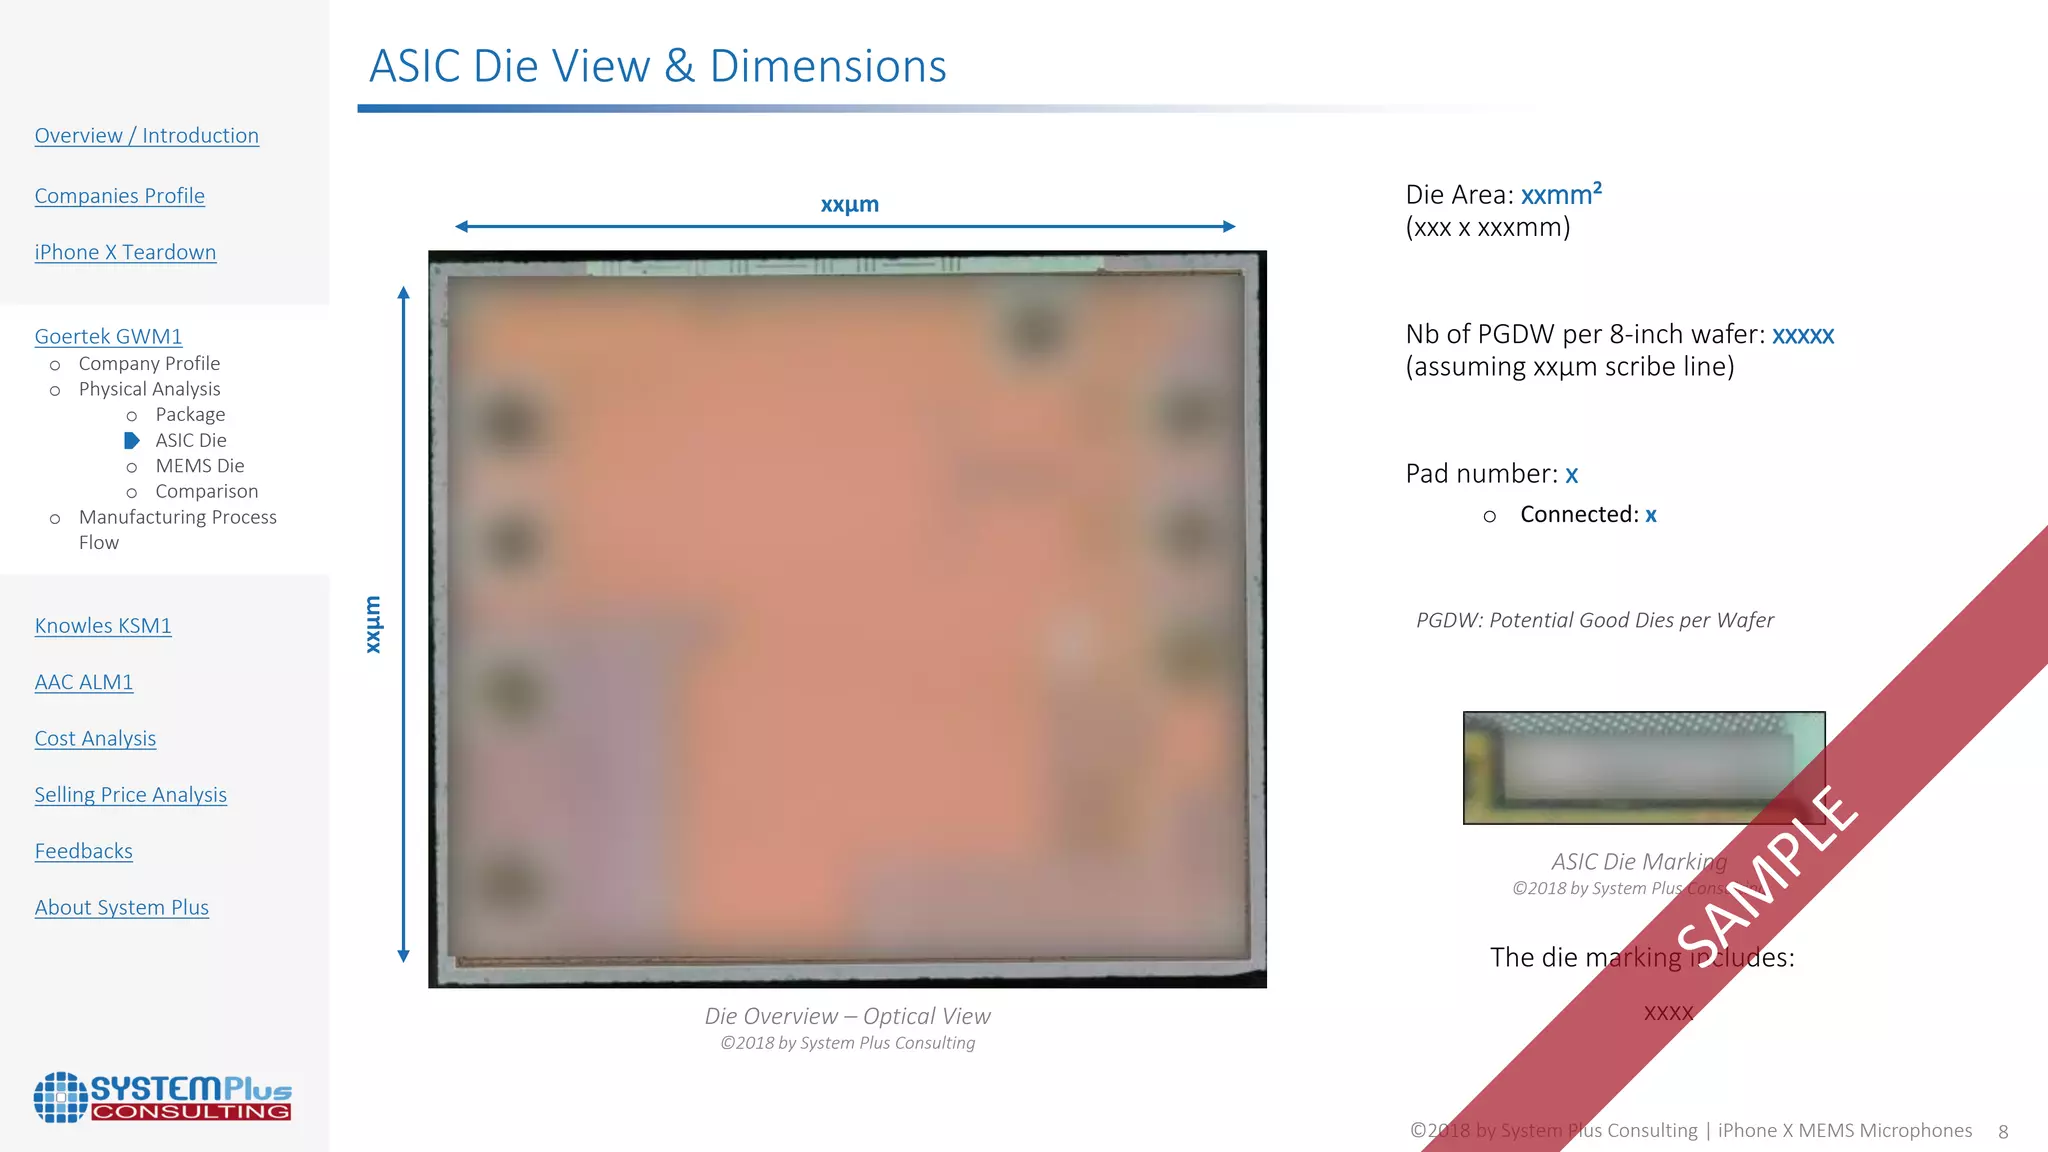Go to Goertek GWM1 section
Screen dimensions: 2048x1152
(108, 337)
